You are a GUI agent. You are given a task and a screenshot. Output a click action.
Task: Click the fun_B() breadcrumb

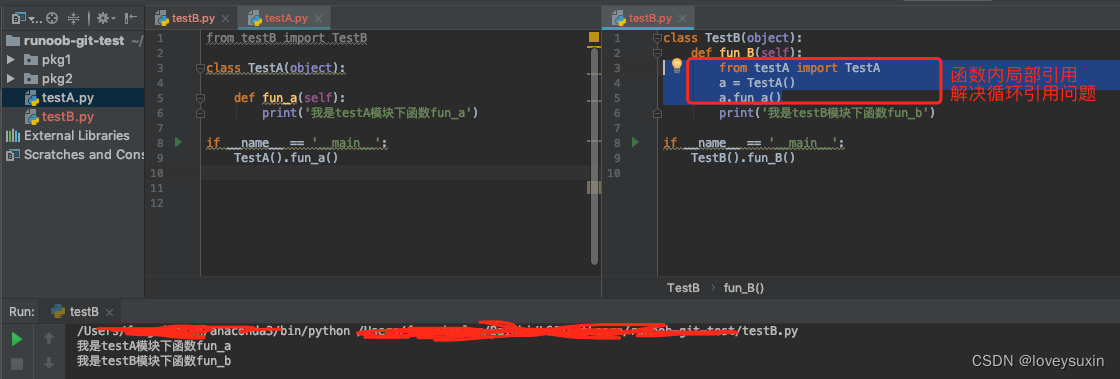[x=744, y=288]
